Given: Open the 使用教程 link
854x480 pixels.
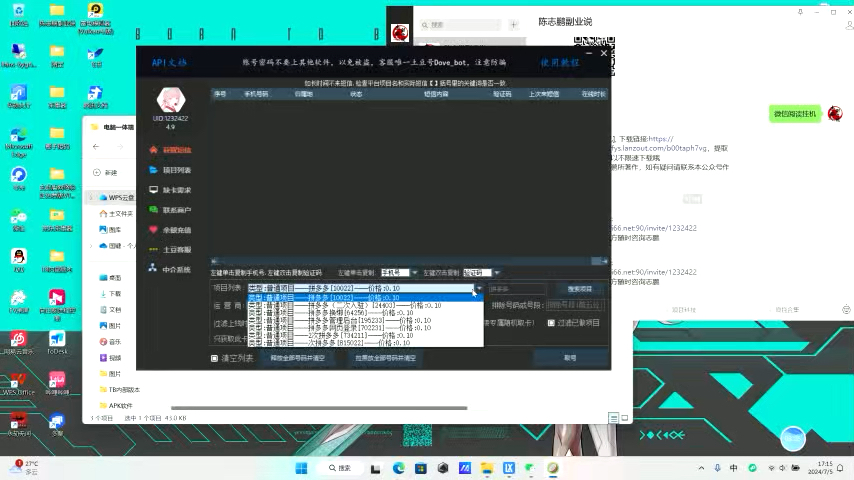Looking at the screenshot, I should tap(559, 63).
